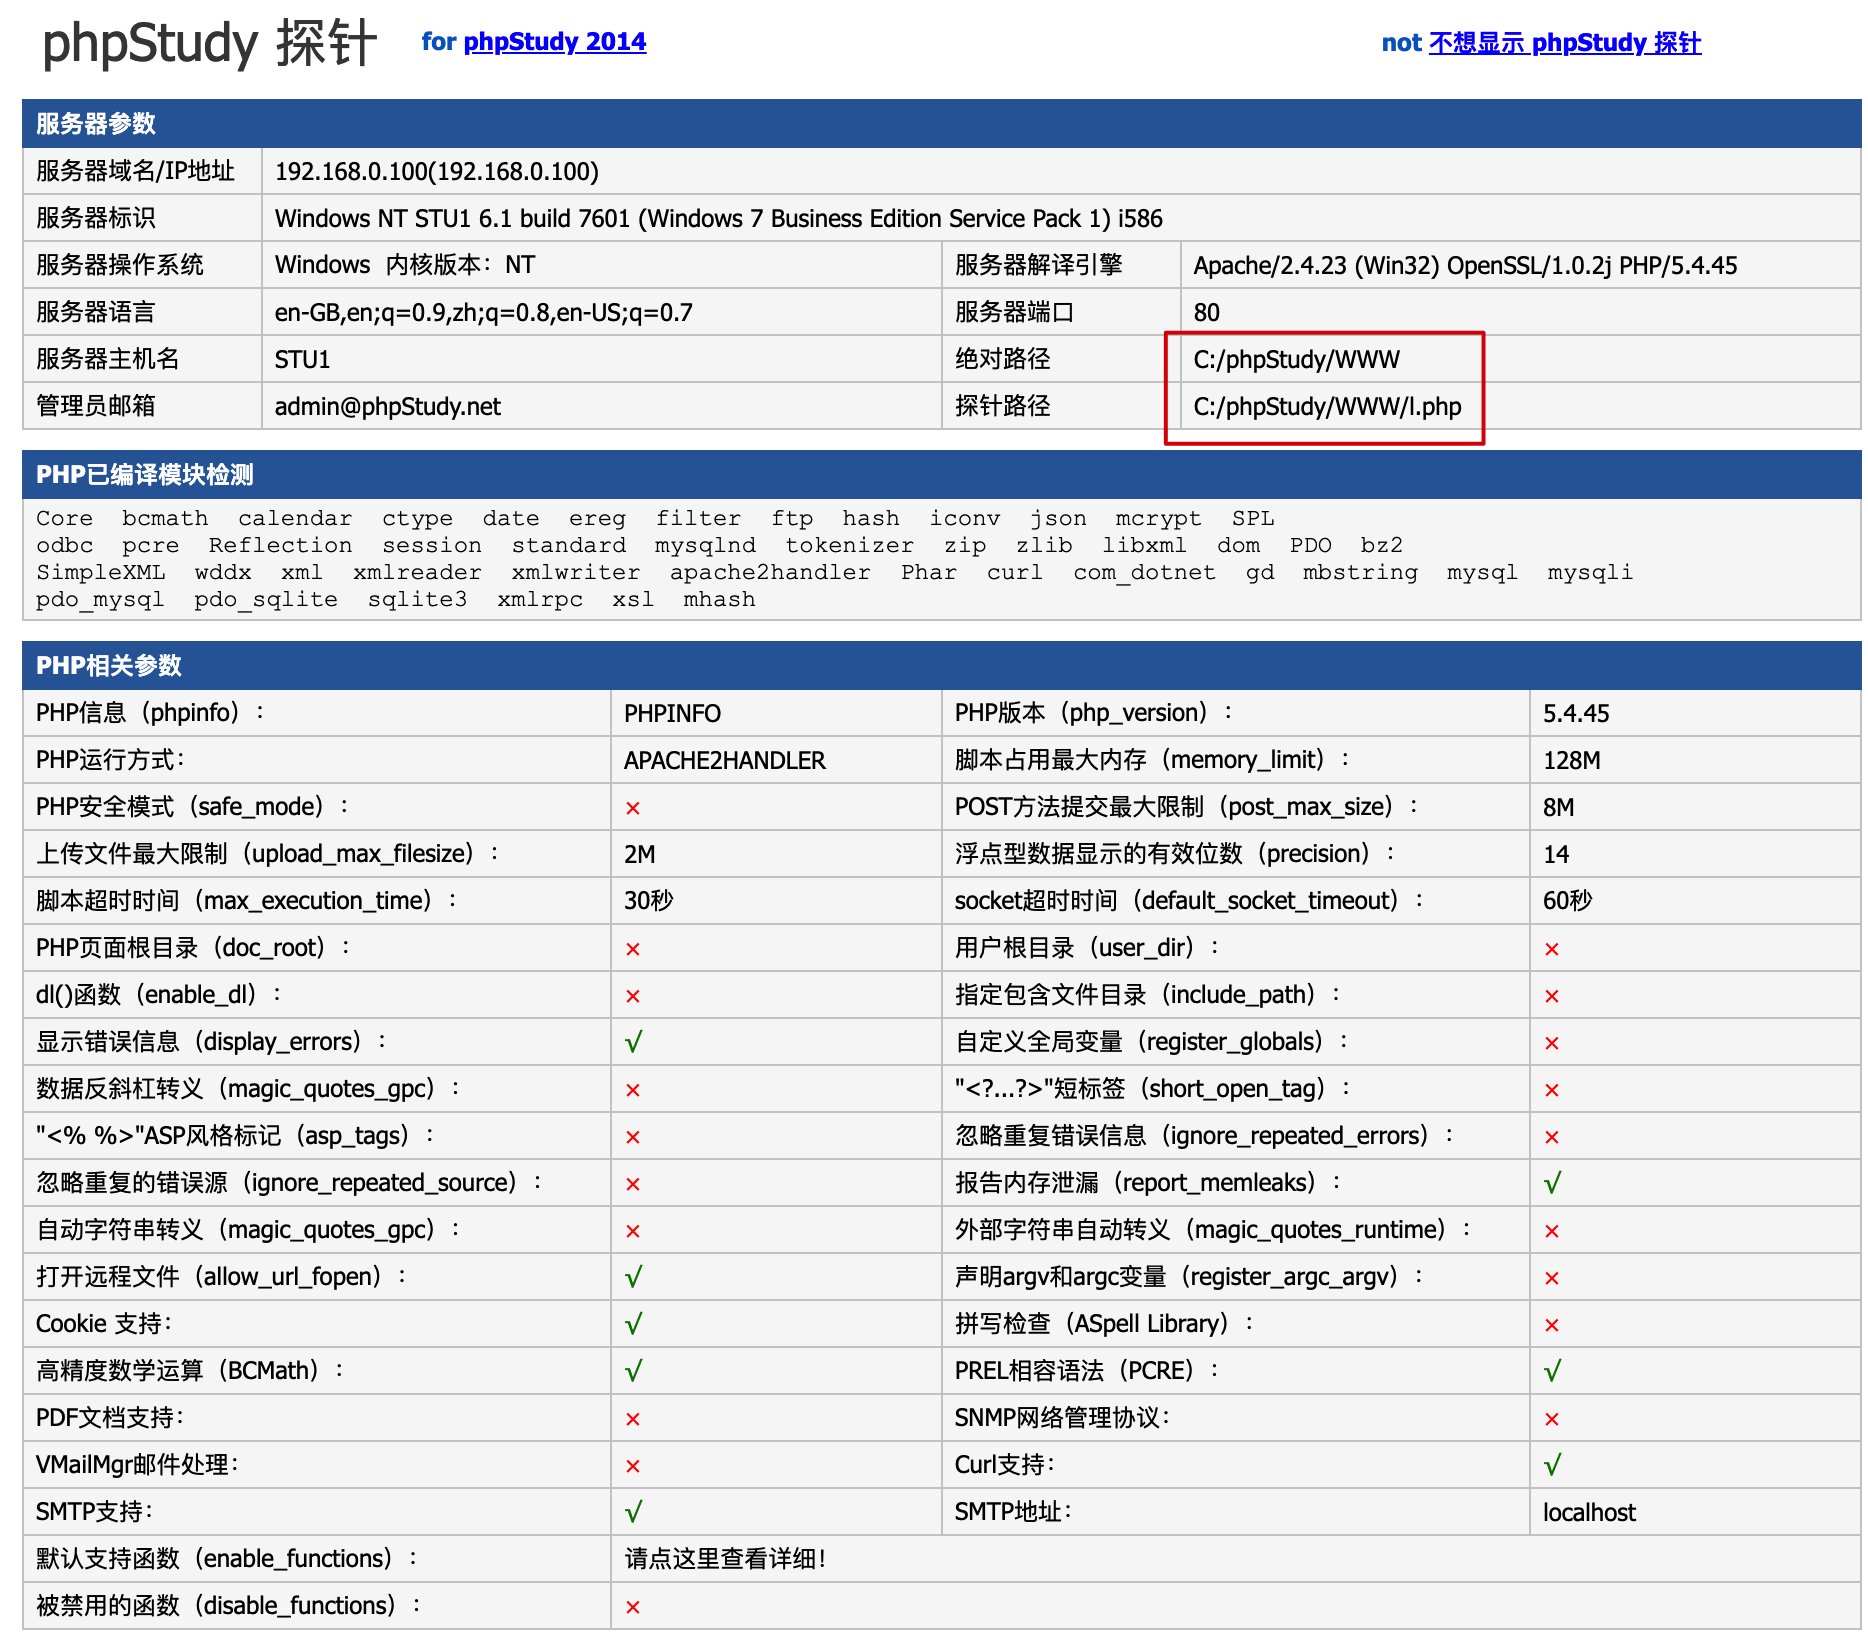Select the socket timeout value 60秒
This screenshot has width=1868, height=1638.
(1567, 901)
